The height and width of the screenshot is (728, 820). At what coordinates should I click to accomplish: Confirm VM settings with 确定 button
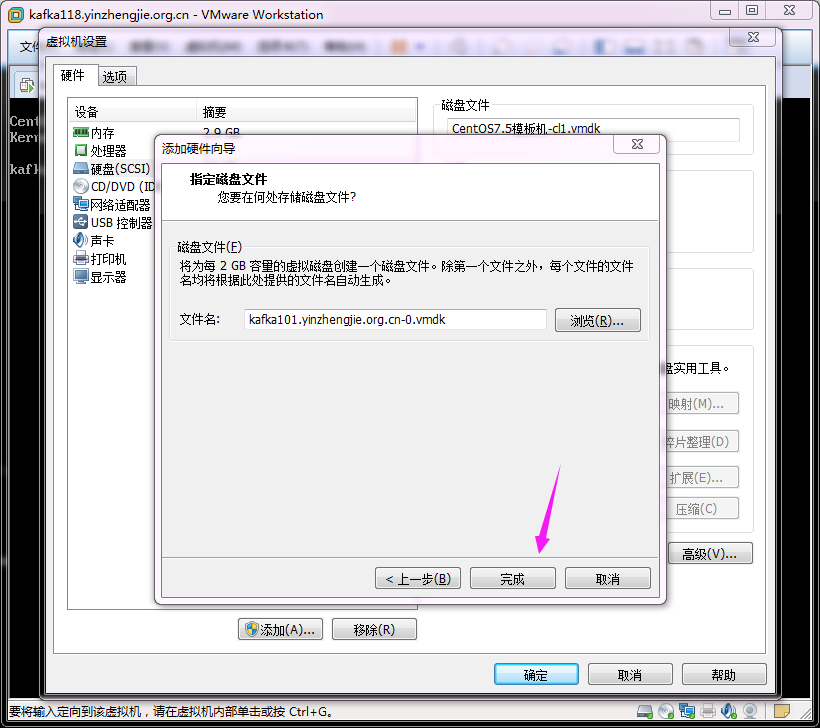pos(536,675)
